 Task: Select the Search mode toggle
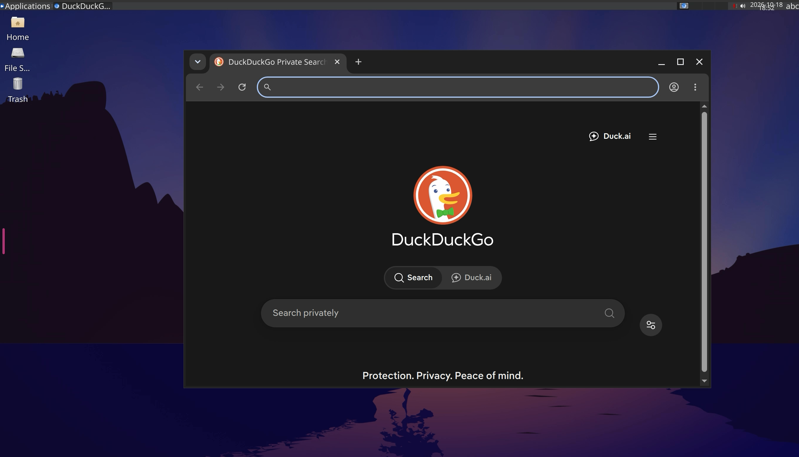tap(413, 278)
